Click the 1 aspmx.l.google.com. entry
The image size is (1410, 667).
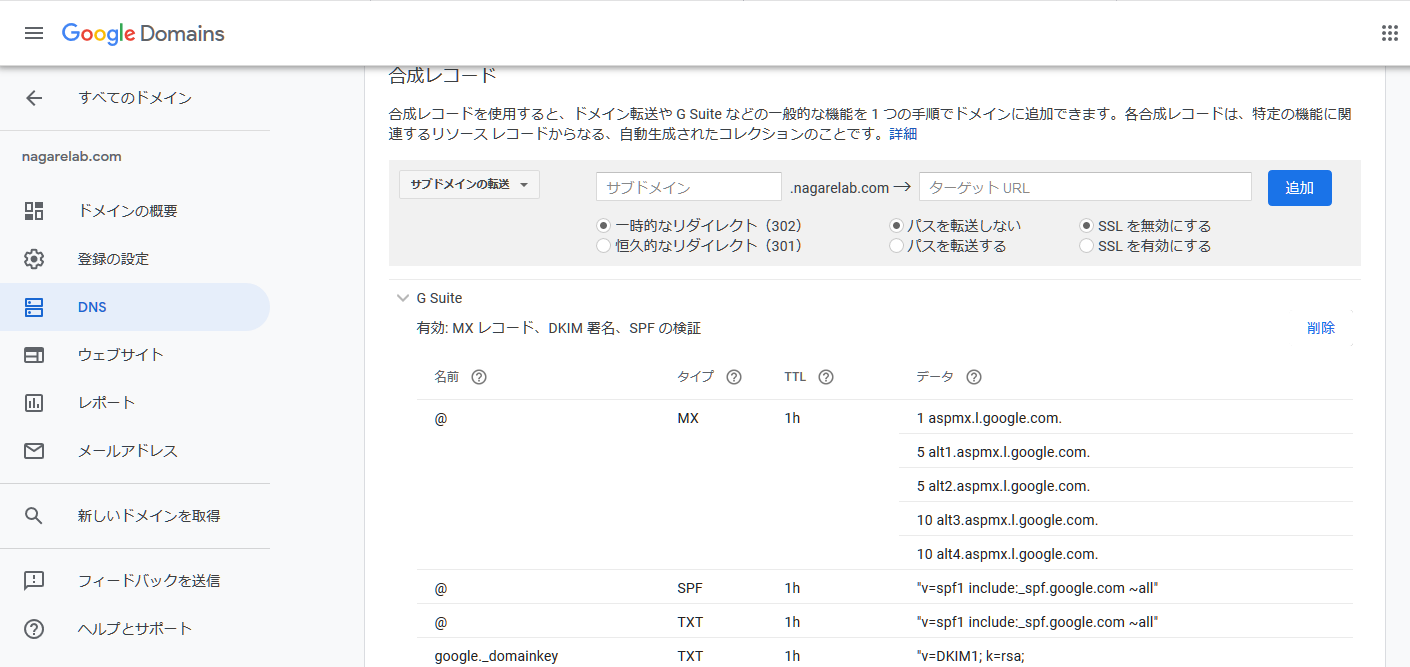pyautogui.click(x=989, y=418)
